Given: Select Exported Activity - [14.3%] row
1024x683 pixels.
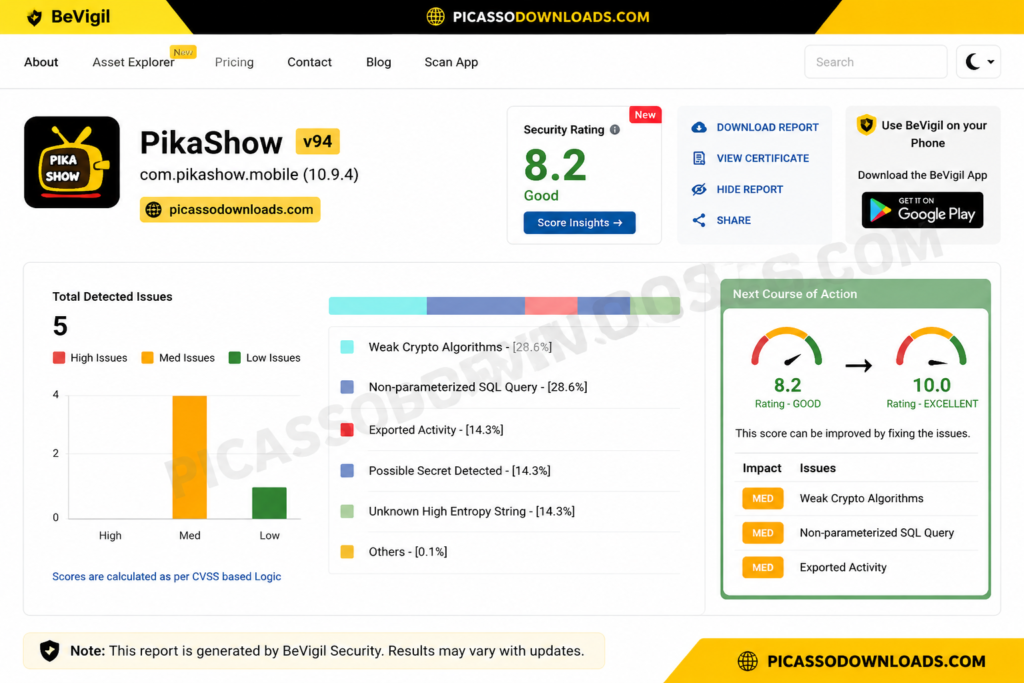Looking at the screenshot, I should (x=504, y=430).
